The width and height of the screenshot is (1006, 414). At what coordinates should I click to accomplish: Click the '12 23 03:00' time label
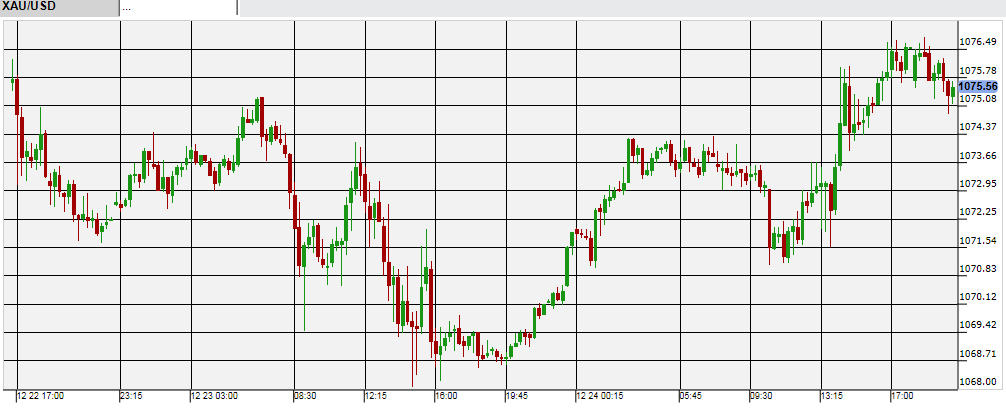click(214, 396)
